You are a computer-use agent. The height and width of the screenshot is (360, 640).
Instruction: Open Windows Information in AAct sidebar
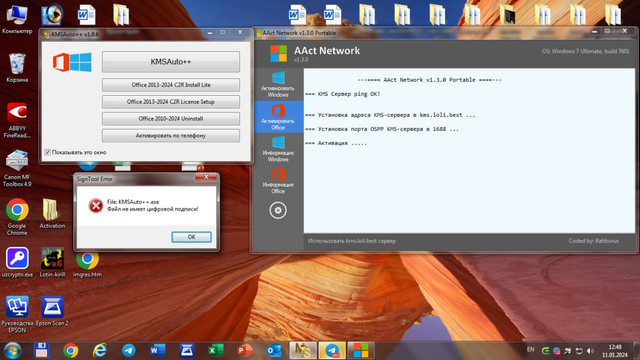(x=278, y=149)
